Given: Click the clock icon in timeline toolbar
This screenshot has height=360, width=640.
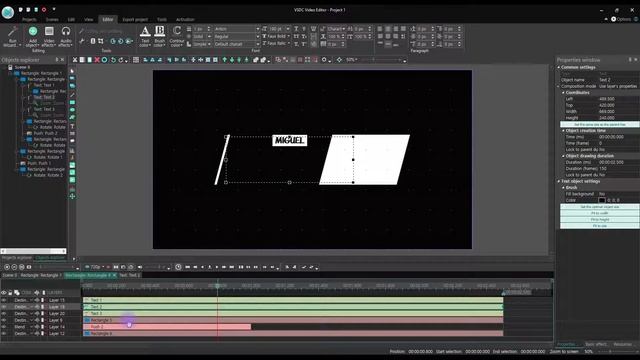Looking at the screenshot, I should (x=178, y=267).
